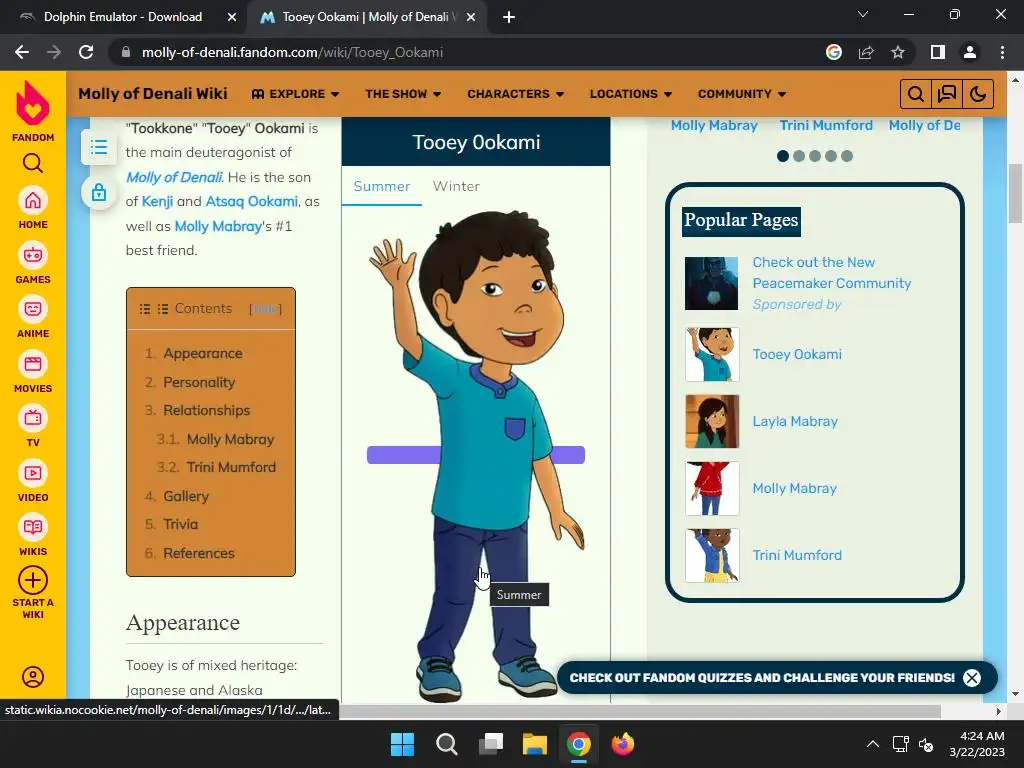This screenshot has height=768, width=1024.
Task: Bookmark this page with star icon
Action: click(x=898, y=52)
